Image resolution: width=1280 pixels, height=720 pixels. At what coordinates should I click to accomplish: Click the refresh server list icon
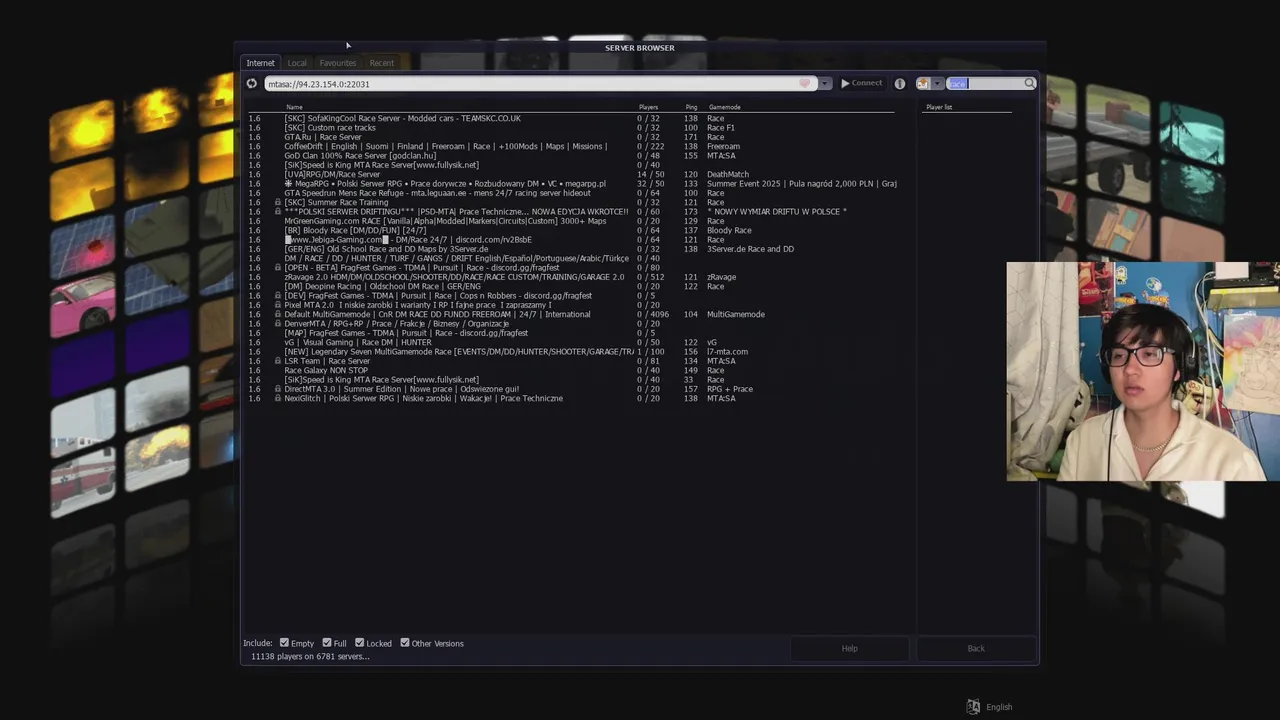pos(252,84)
